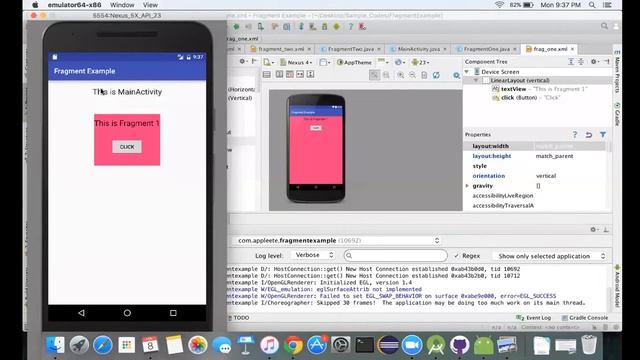Click the undo arrow in Properties header
The image size is (640, 360).
coord(589,134)
